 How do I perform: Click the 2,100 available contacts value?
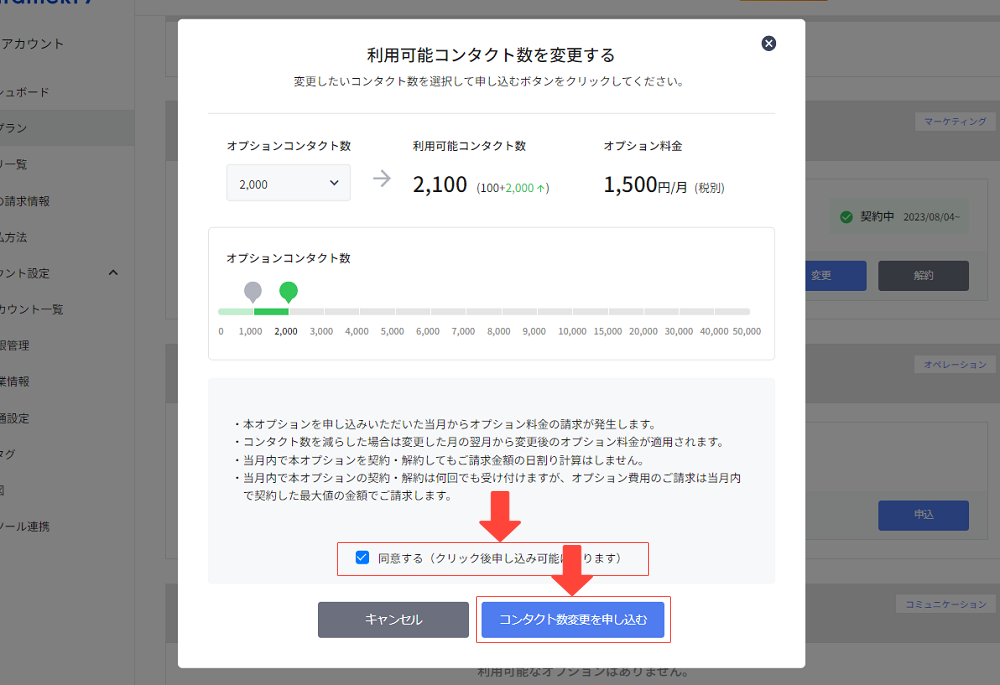[x=439, y=184]
